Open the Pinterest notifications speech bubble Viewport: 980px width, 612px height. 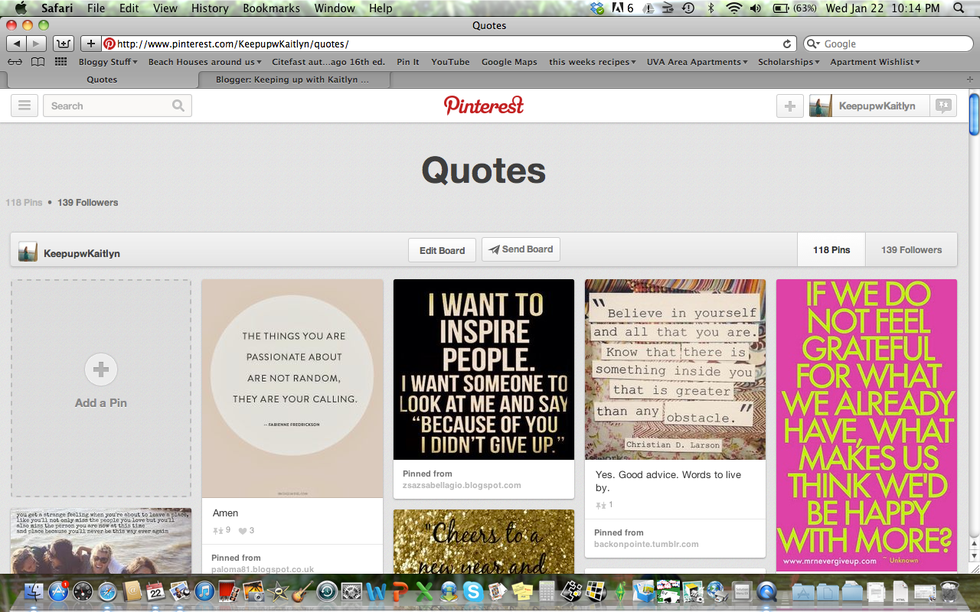(942, 106)
